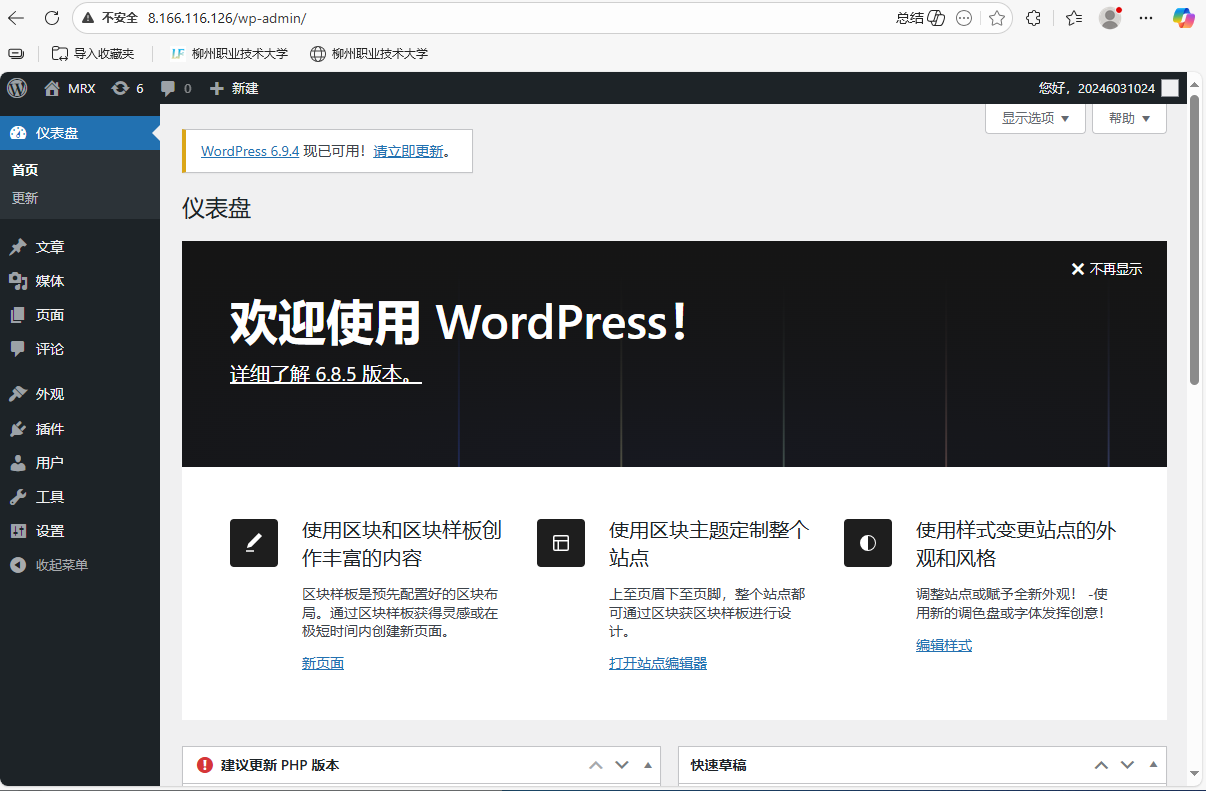Click the 您好，20246031024 account greeting
1206x791 pixels.
(x=1097, y=88)
